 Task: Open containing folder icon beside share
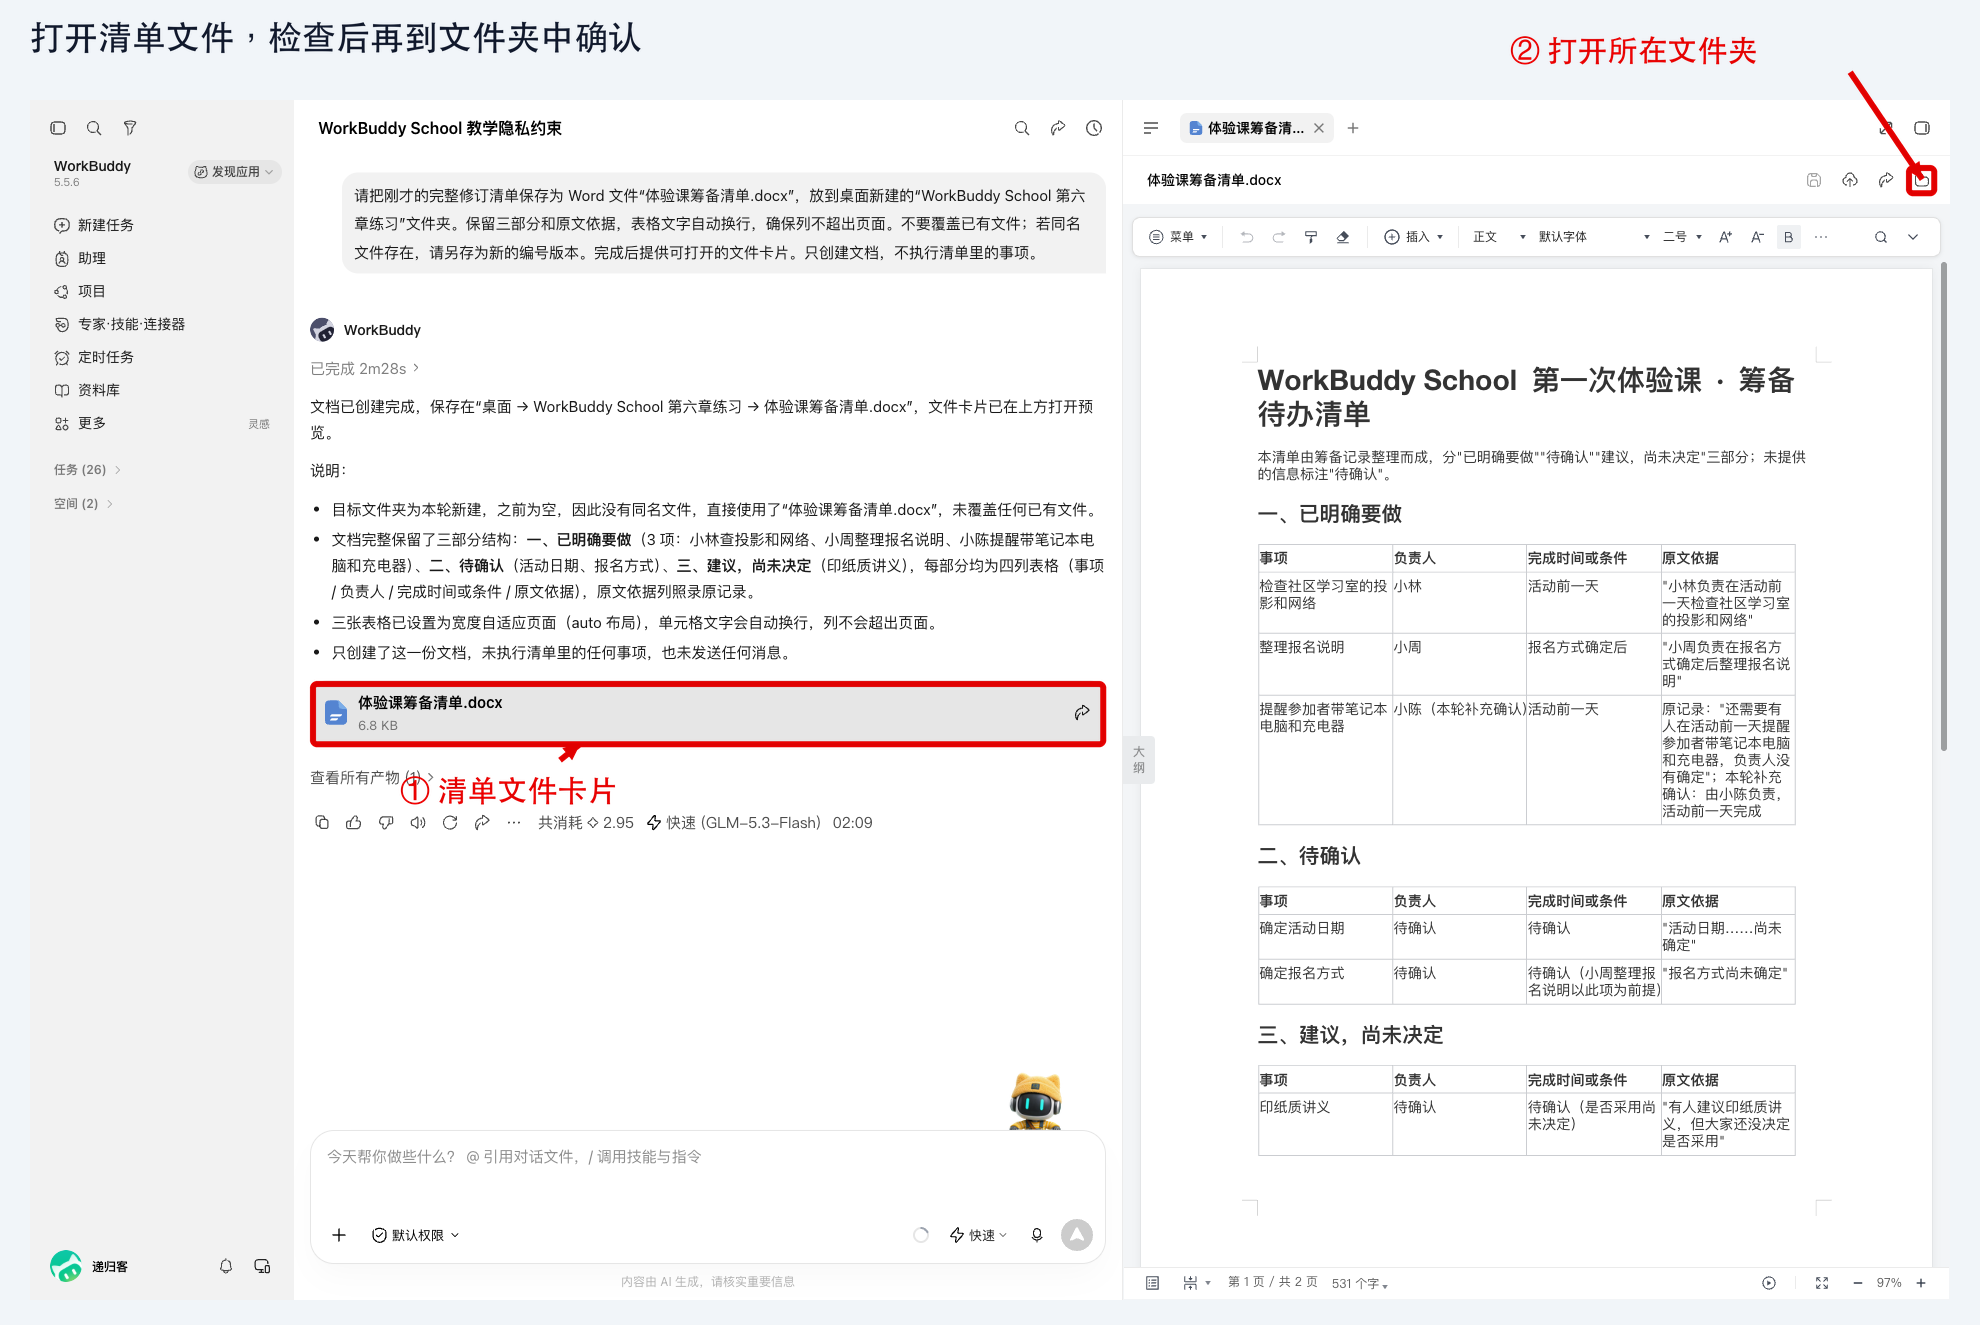pyautogui.click(x=1921, y=180)
